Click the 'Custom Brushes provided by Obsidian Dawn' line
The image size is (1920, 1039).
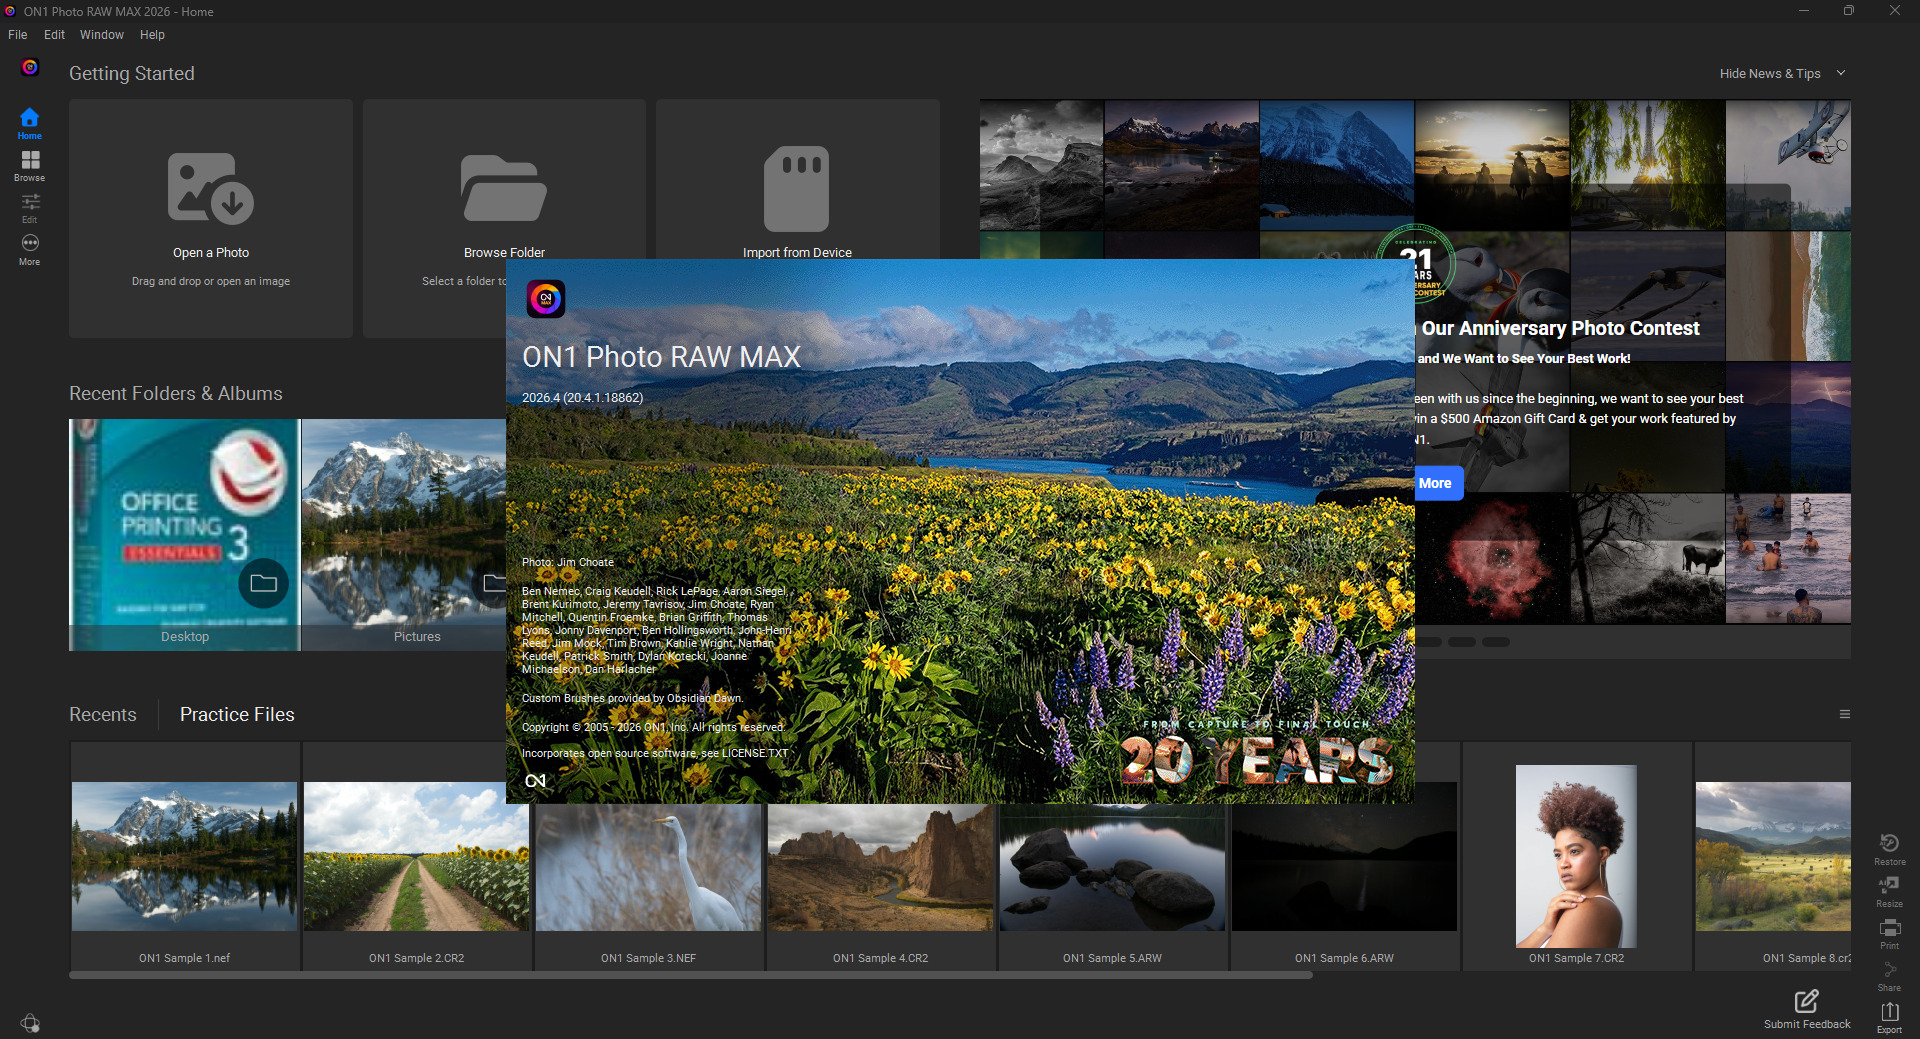(632, 698)
